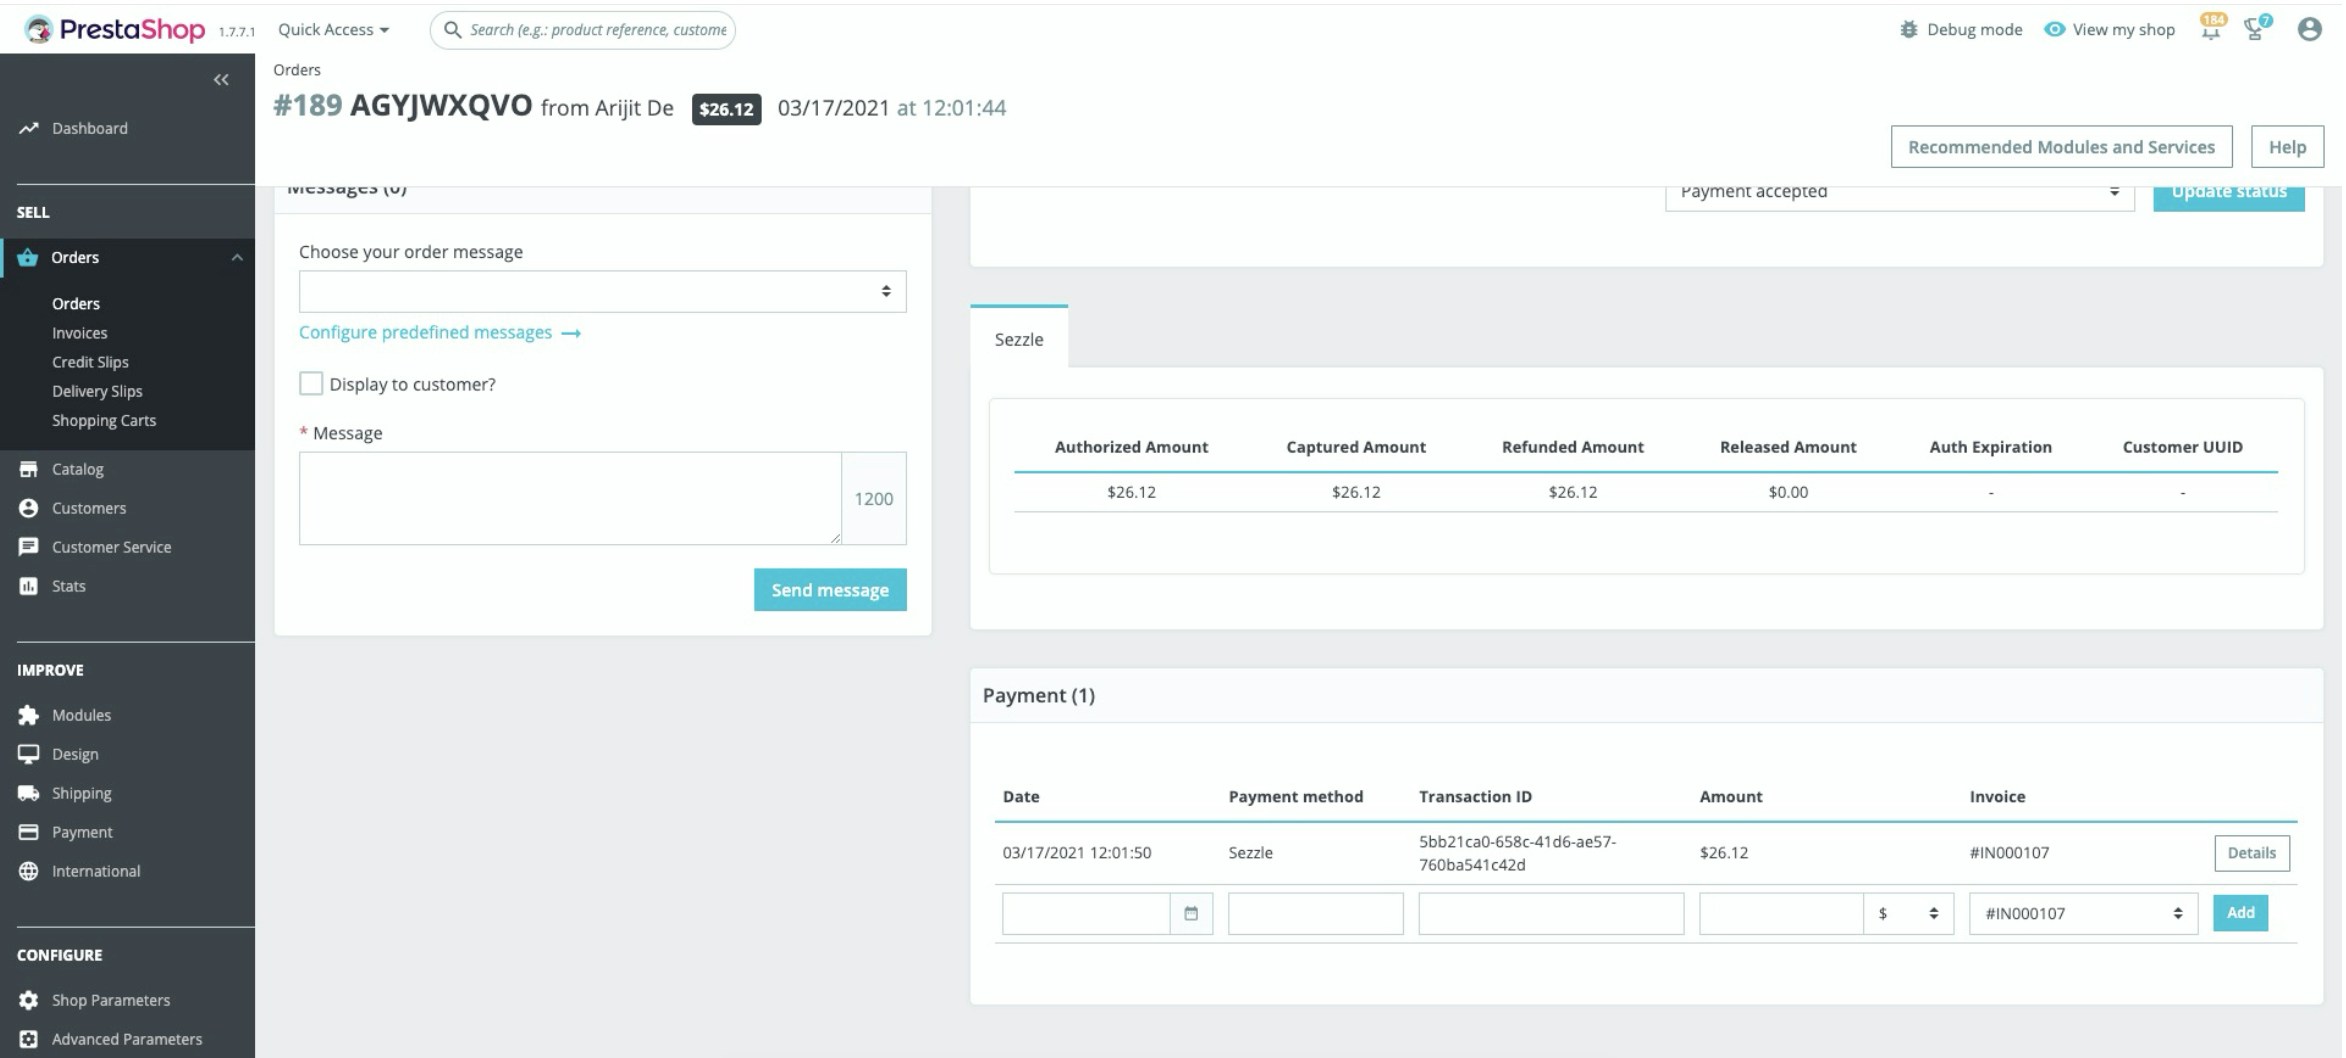
Task: Collapse the sidebar with double-chevron icon
Action: (x=221, y=80)
